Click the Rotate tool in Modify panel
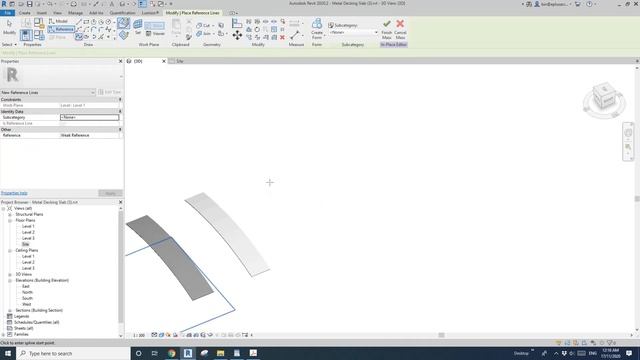Viewport: 640px width, 360px height. [x=257, y=29]
